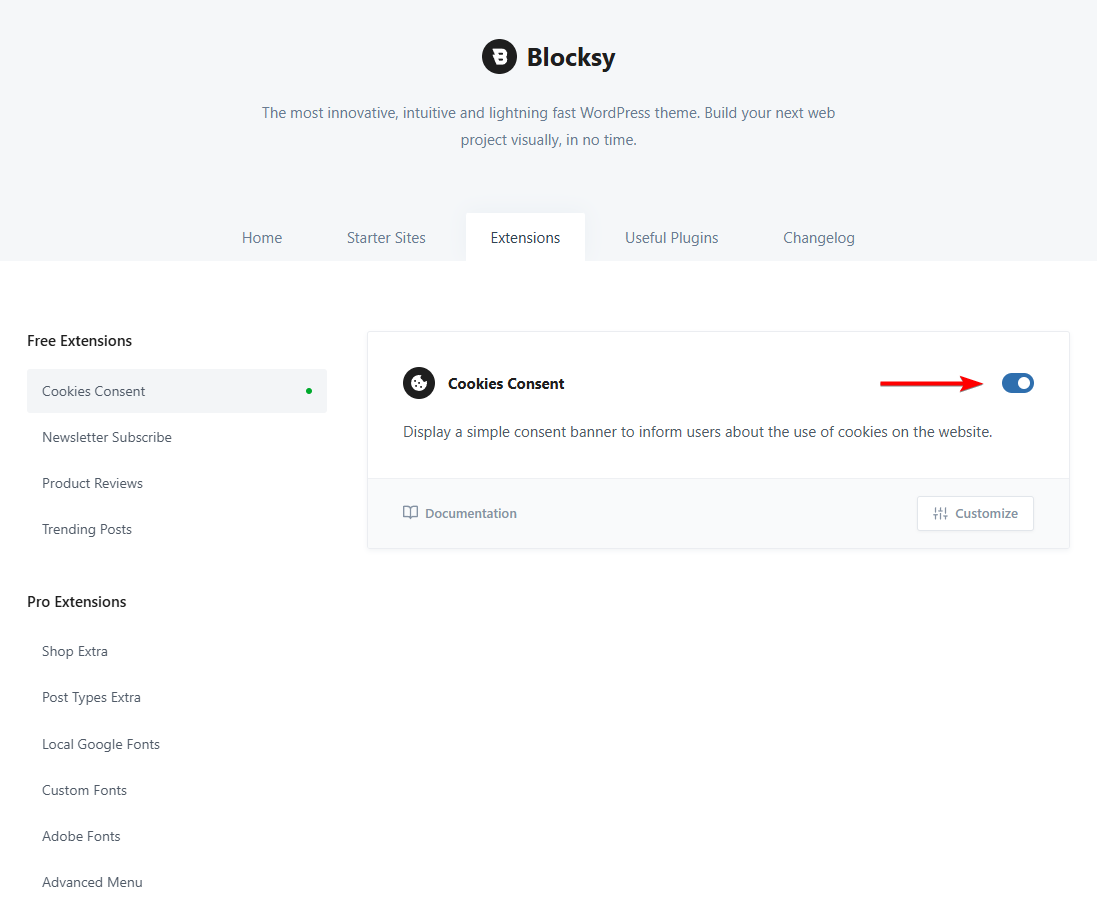Click the Blocksy logo icon
Screen dimensions: 1097x905
click(499, 57)
